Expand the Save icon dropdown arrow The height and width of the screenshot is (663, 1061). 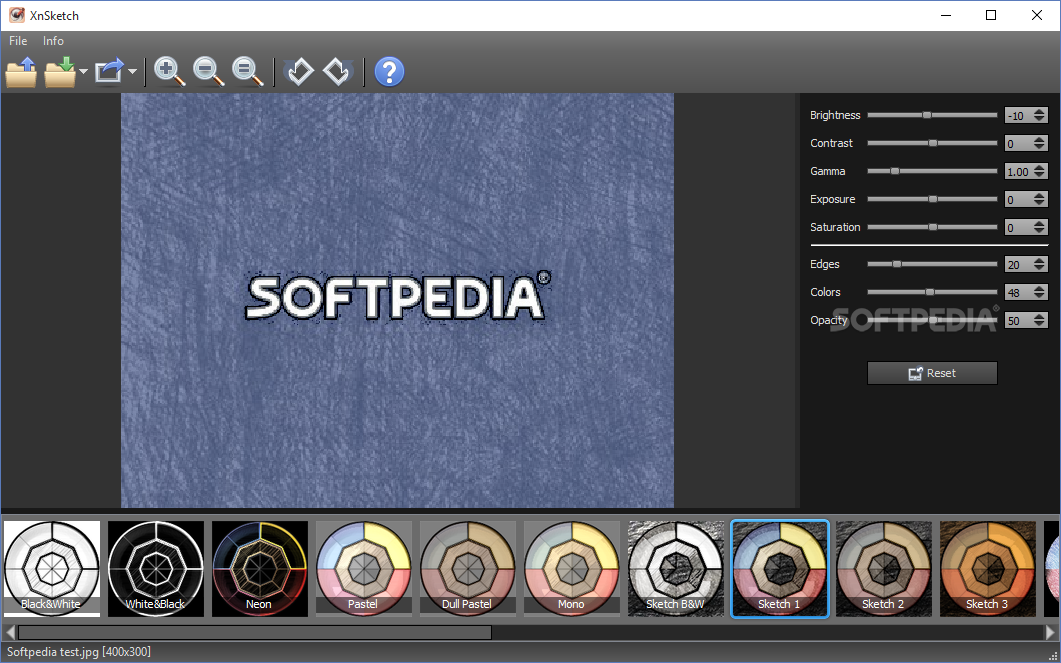83,72
